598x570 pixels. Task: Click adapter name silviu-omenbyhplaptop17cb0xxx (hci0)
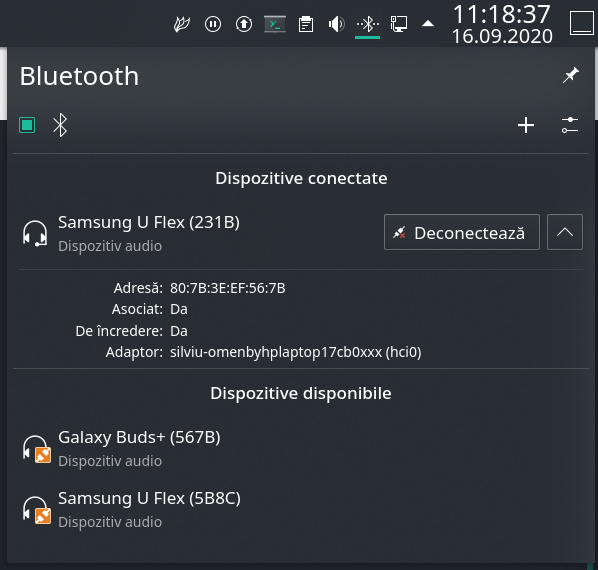pyautogui.click(x=296, y=352)
